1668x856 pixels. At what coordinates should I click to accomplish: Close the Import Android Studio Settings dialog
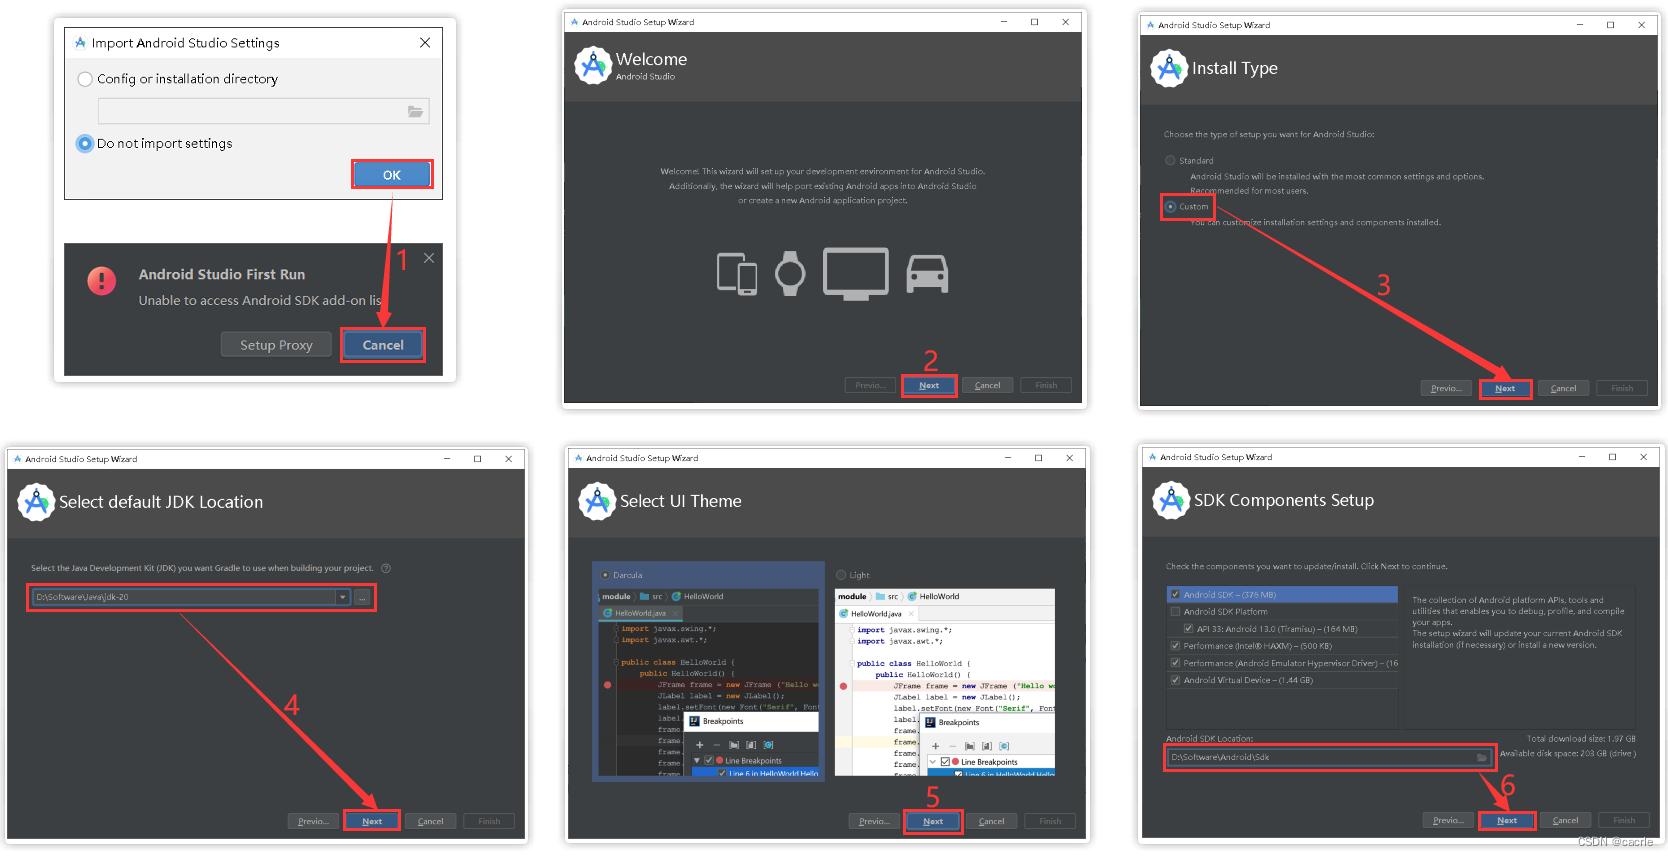[x=425, y=43]
